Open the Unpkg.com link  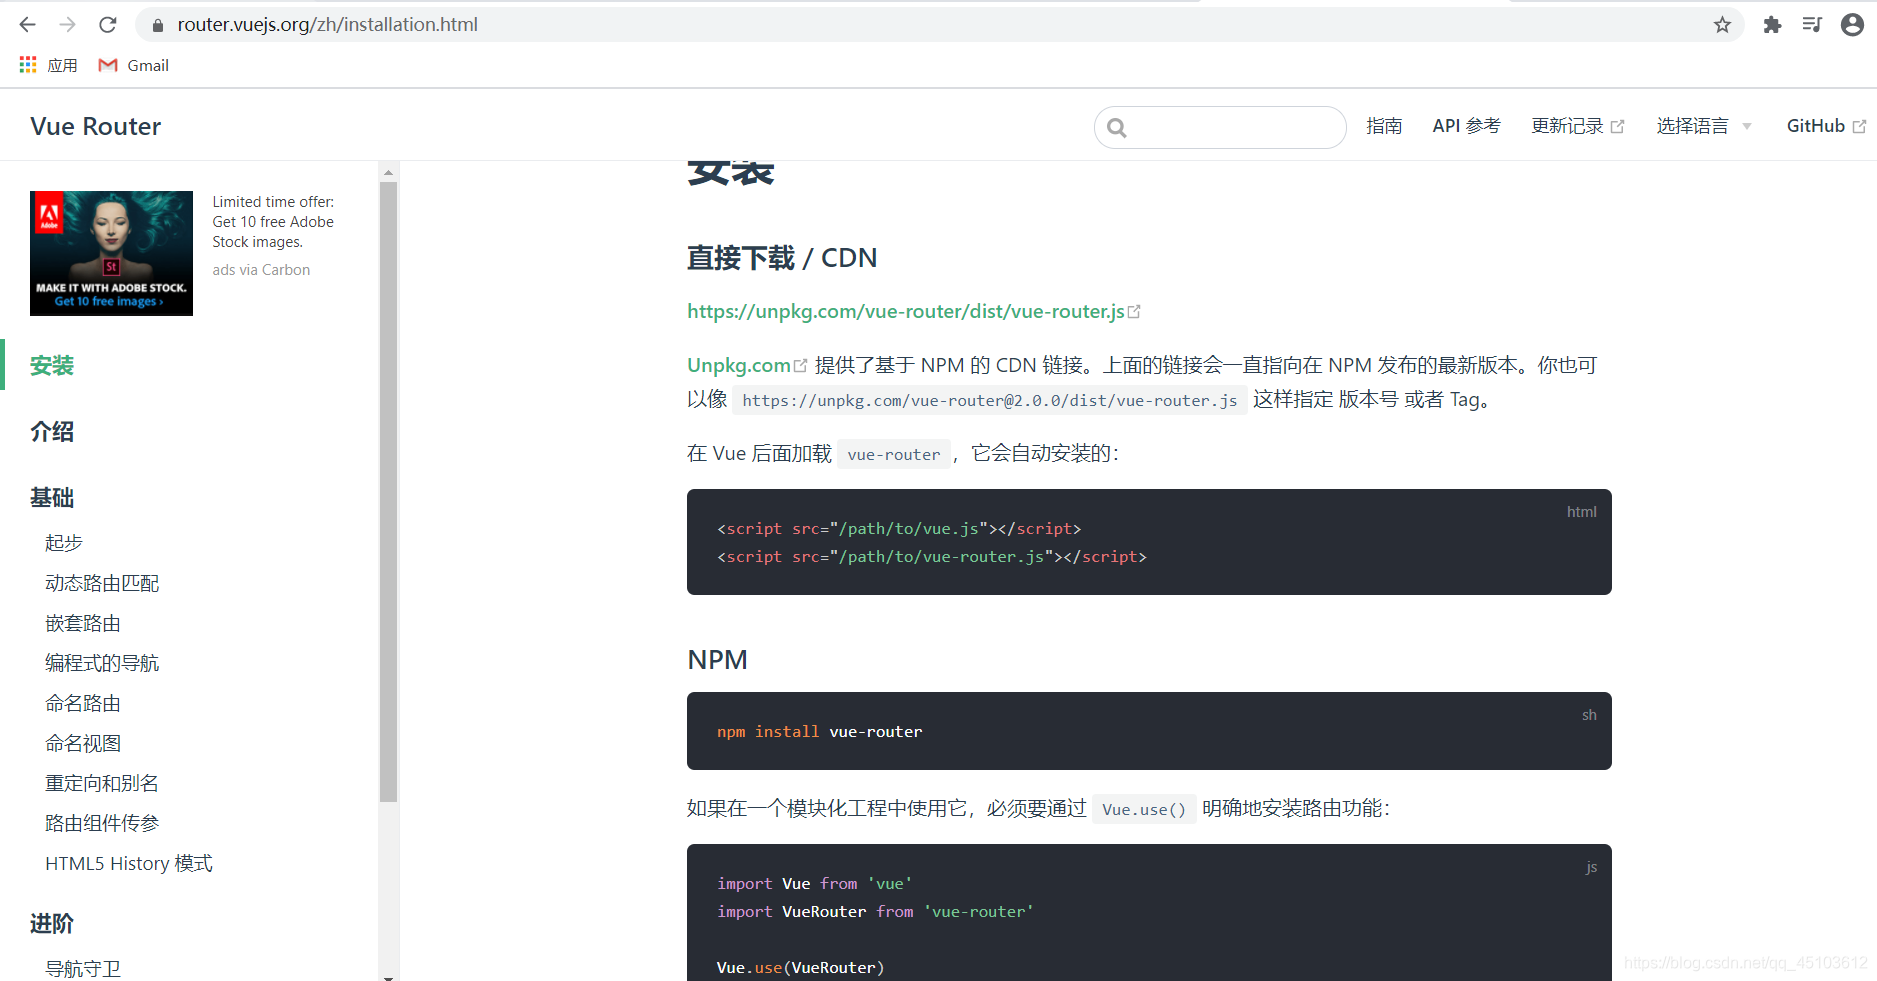pyautogui.click(x=739, y=365)
